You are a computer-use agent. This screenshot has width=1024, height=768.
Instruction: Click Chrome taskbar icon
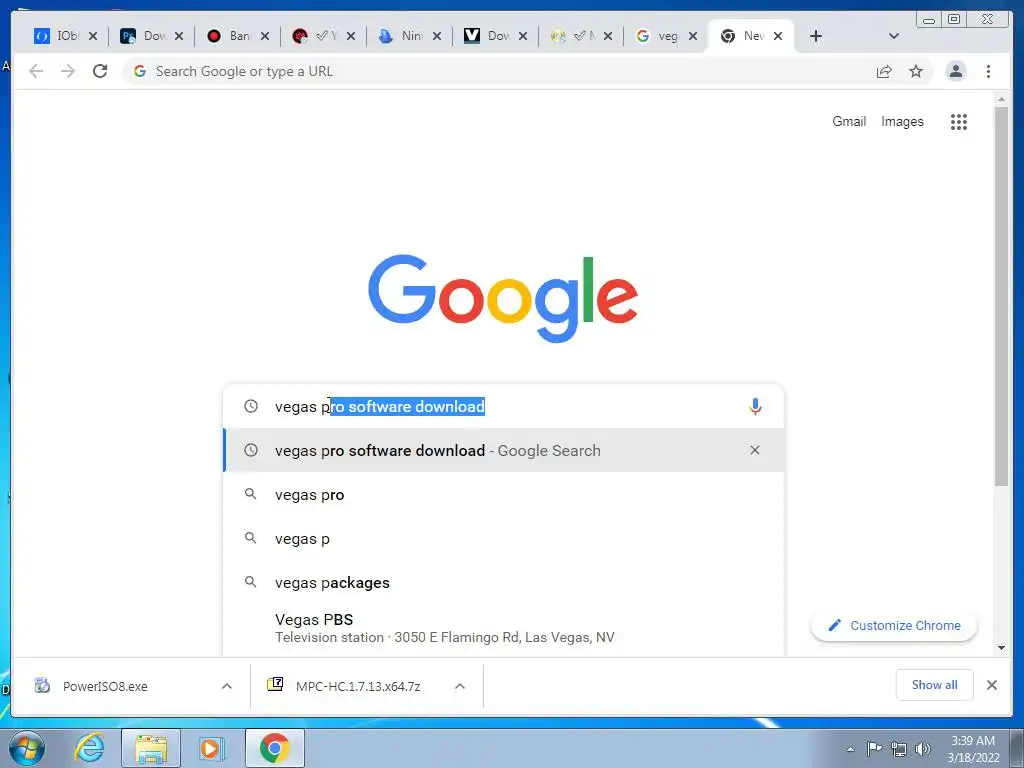click(x=274, y=748)
